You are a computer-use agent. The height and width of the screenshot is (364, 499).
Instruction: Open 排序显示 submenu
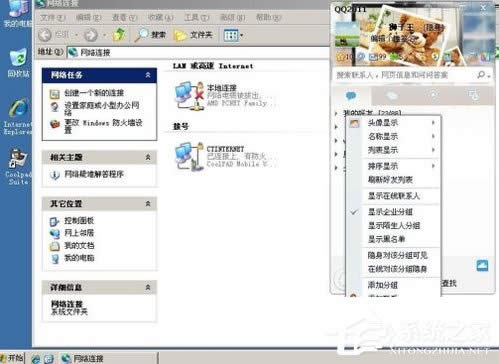tap(401, 166)
